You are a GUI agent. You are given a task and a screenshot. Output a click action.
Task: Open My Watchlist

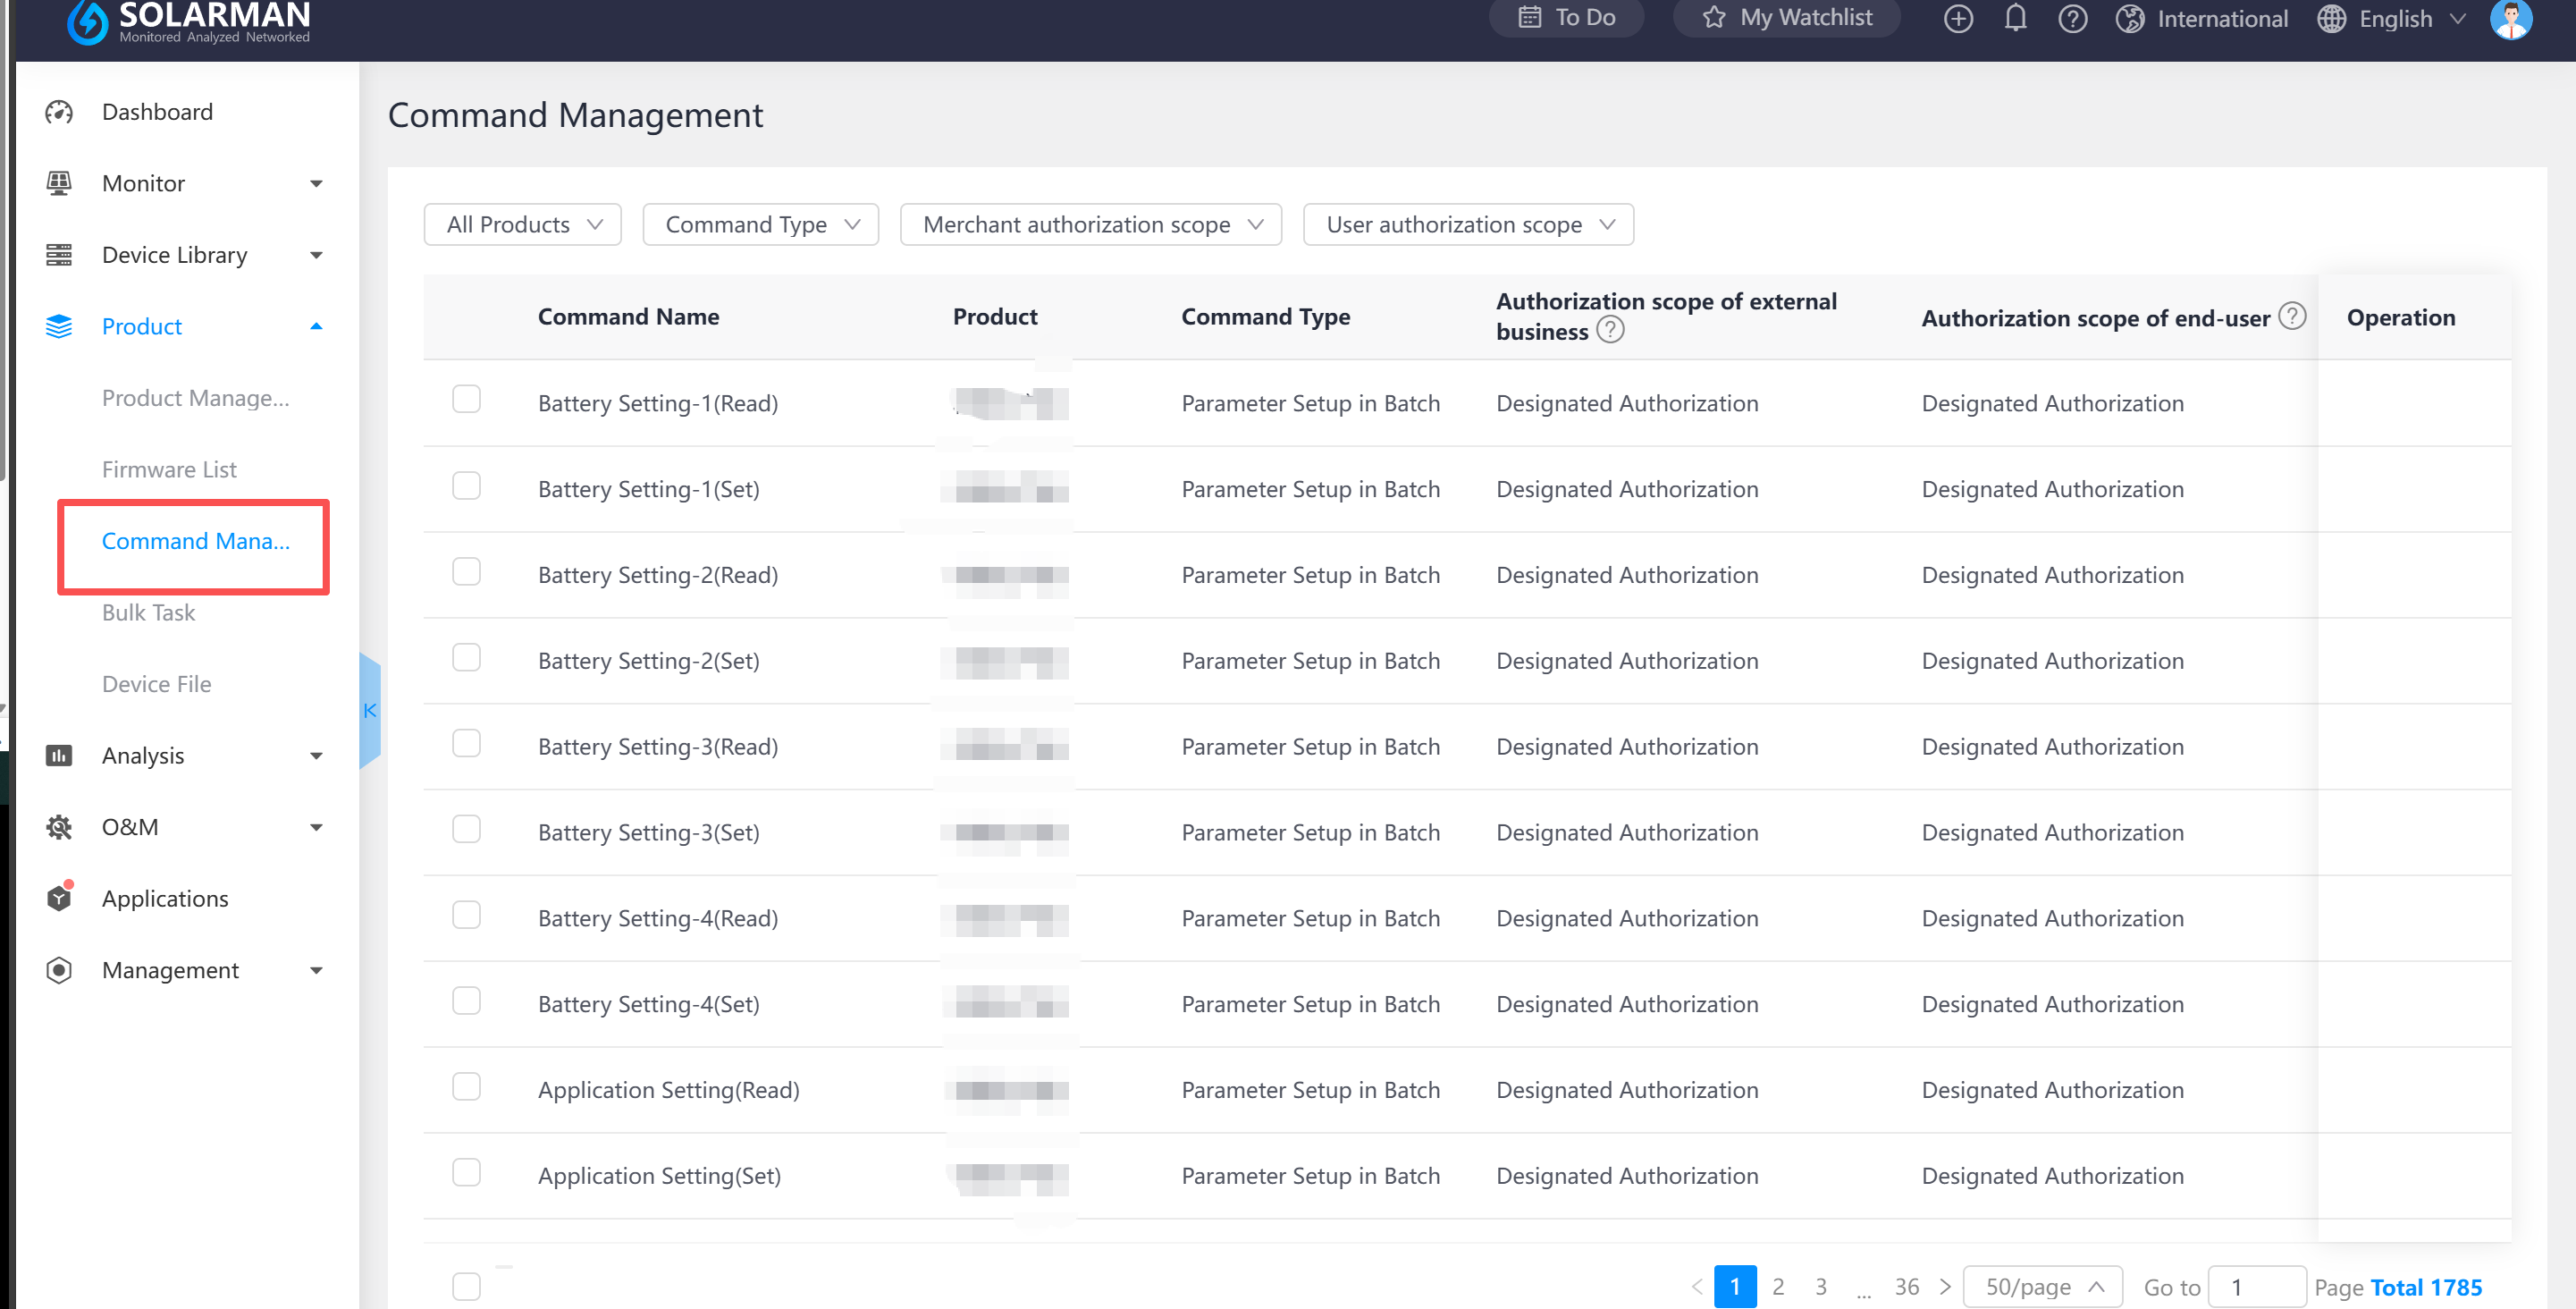pyautogui.click(x=1787, y=18)
